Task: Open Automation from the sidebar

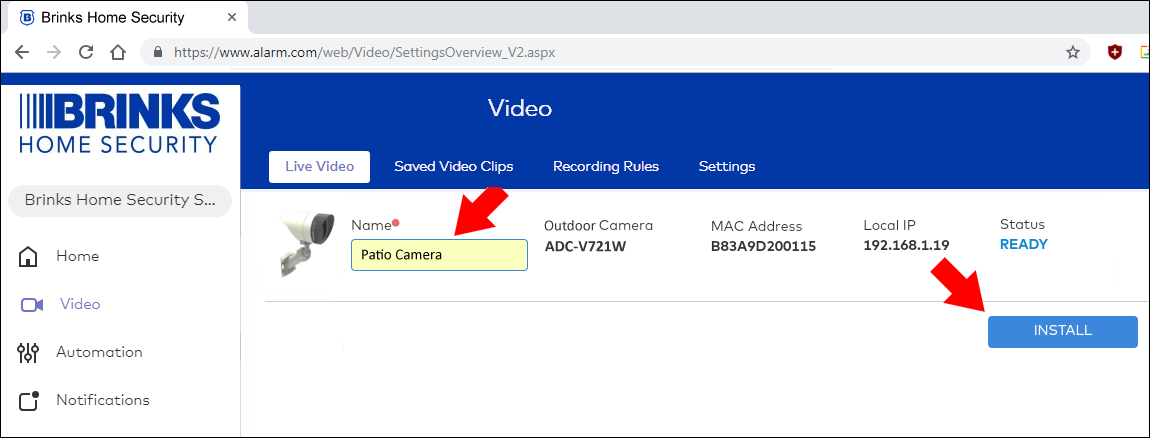Action: pos(99,352)
